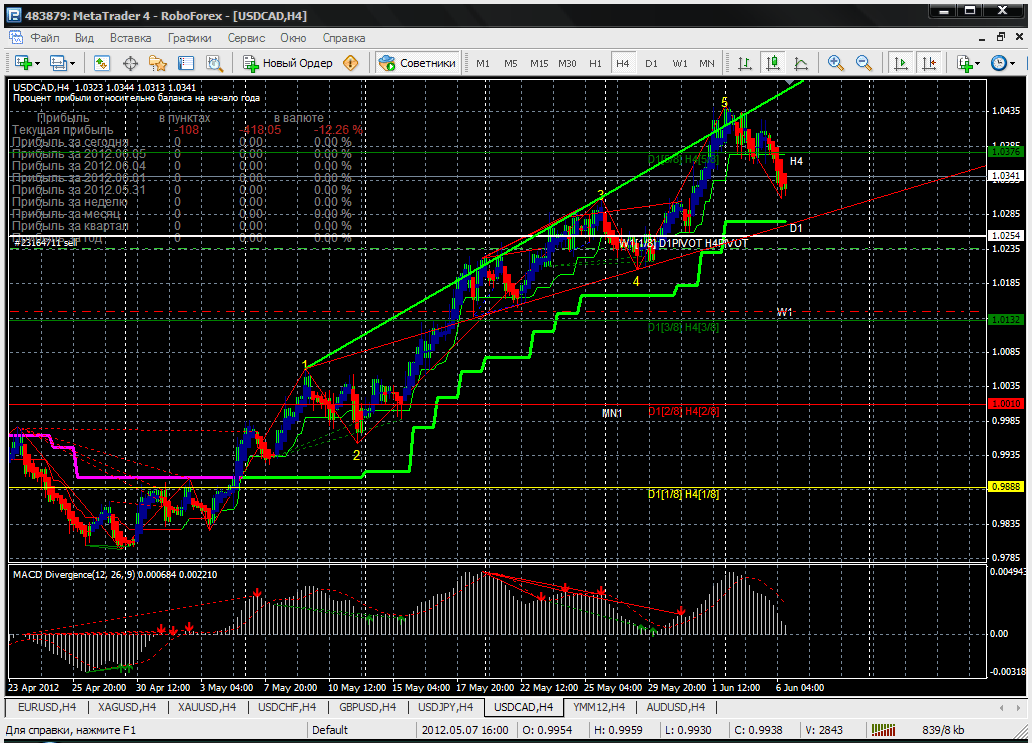Open the Market Watch window icon
This screenshot has width=1032, height=743.
(101, 63)
